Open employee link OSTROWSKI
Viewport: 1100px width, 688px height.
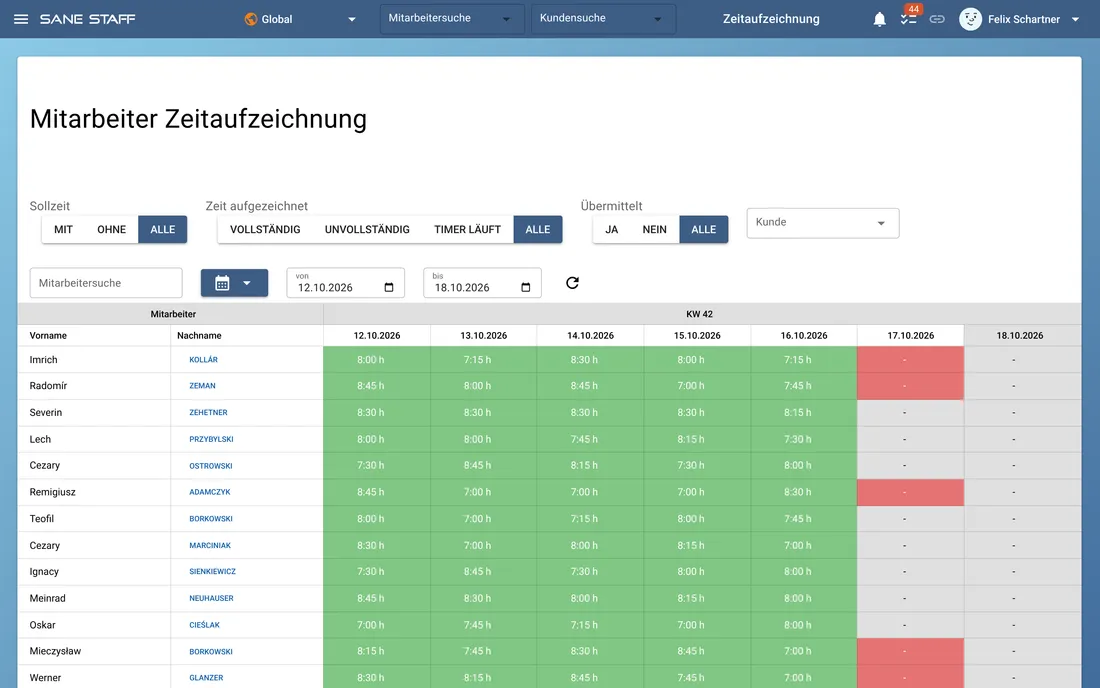click(x=210, y=466)
